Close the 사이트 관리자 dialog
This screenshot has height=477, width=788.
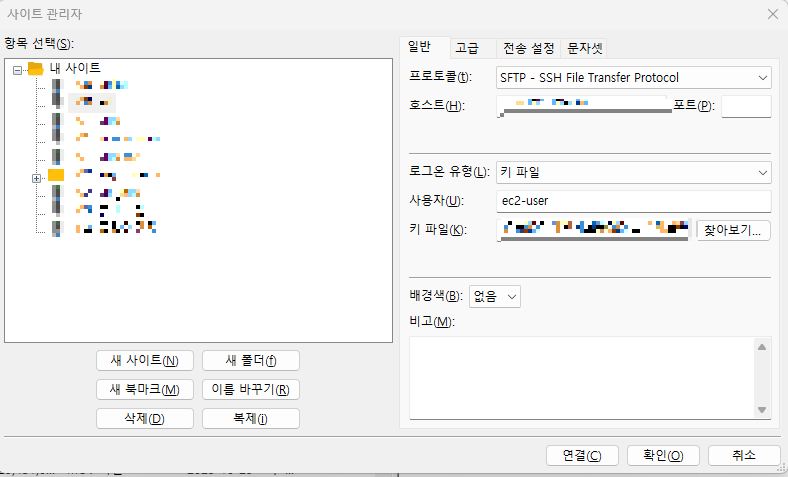pyautogui.click(x=773, y=14)
